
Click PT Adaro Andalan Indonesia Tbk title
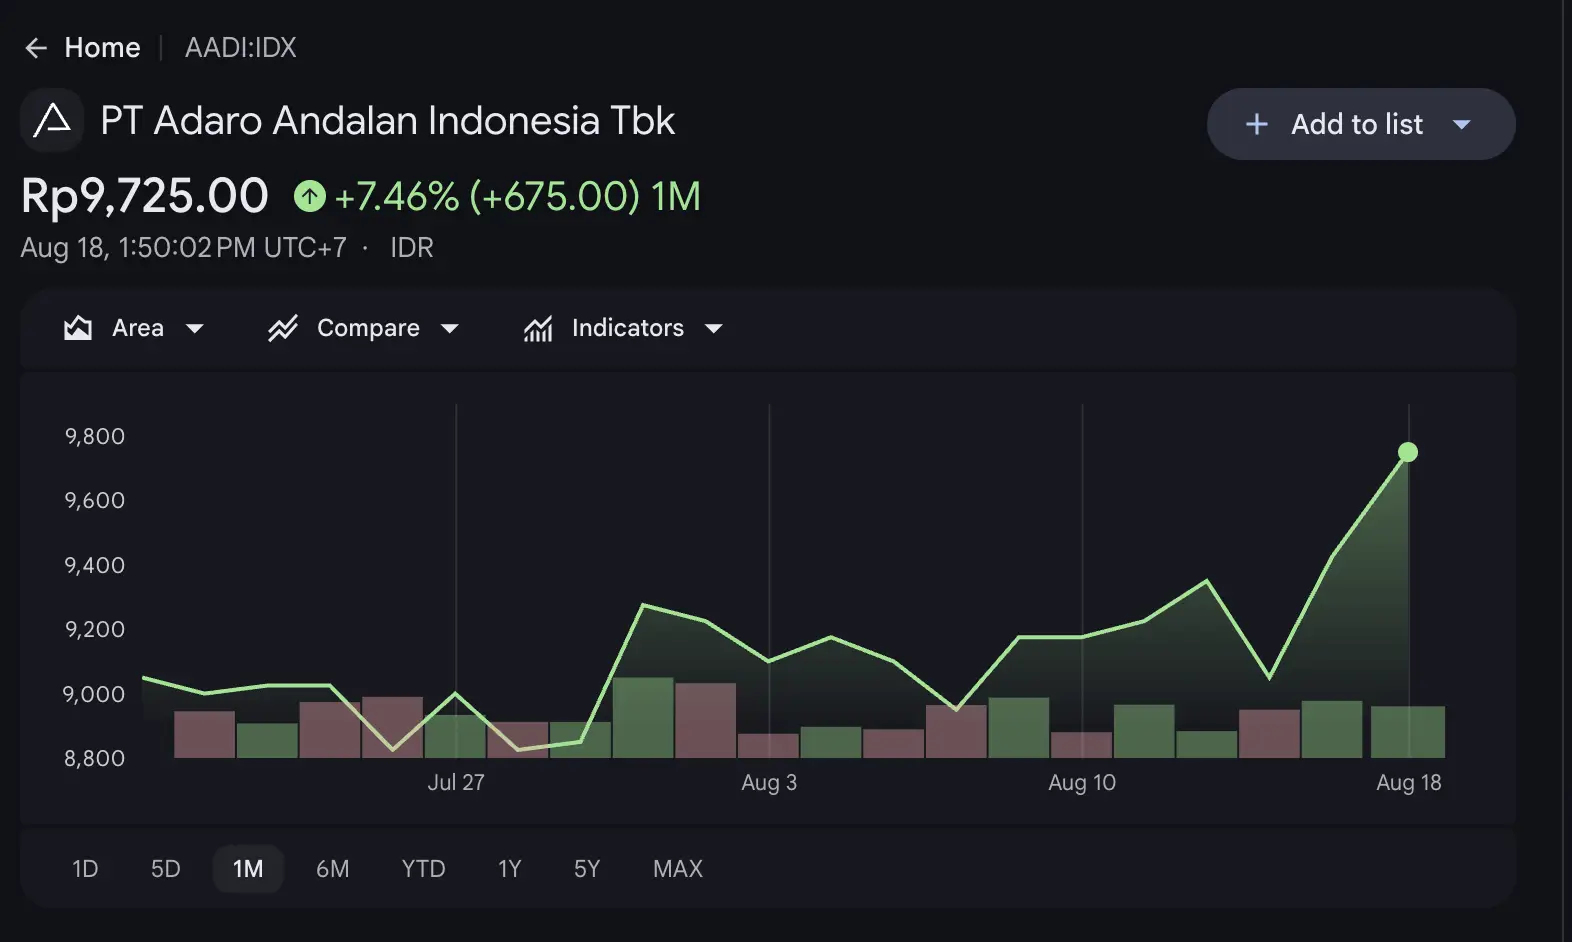[388, 121]
